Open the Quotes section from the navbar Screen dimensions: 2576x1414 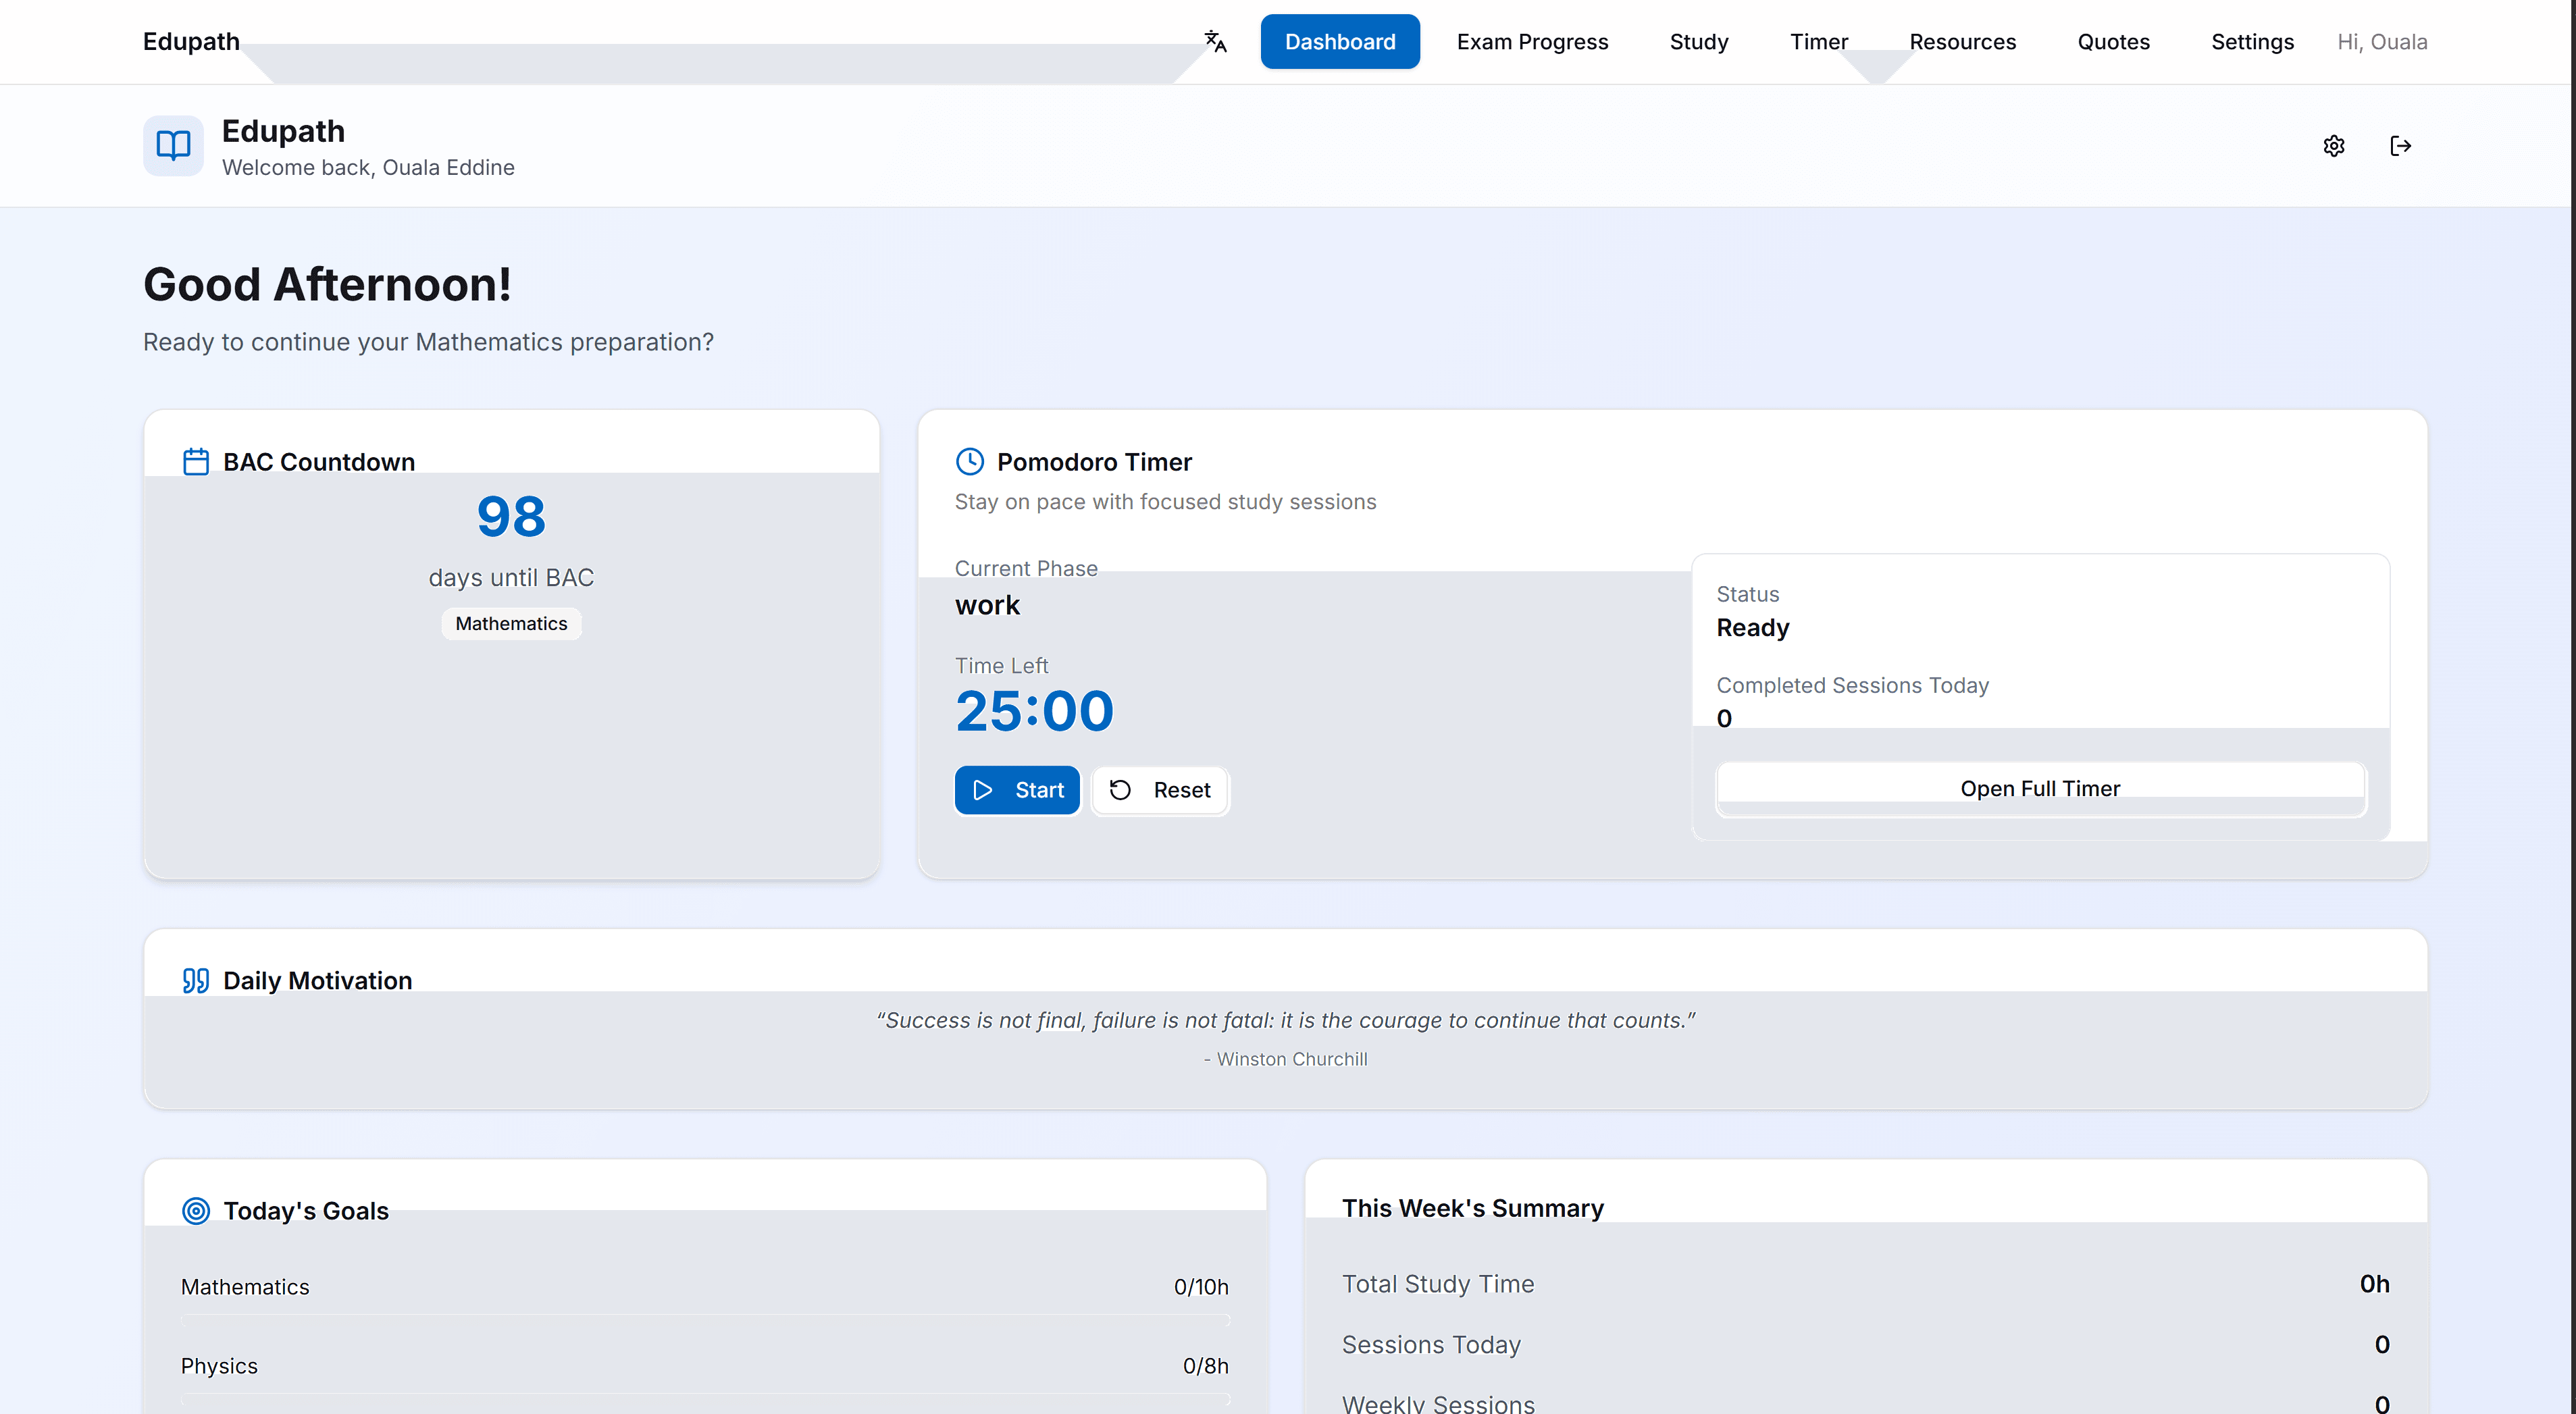tap(2113, 41)
